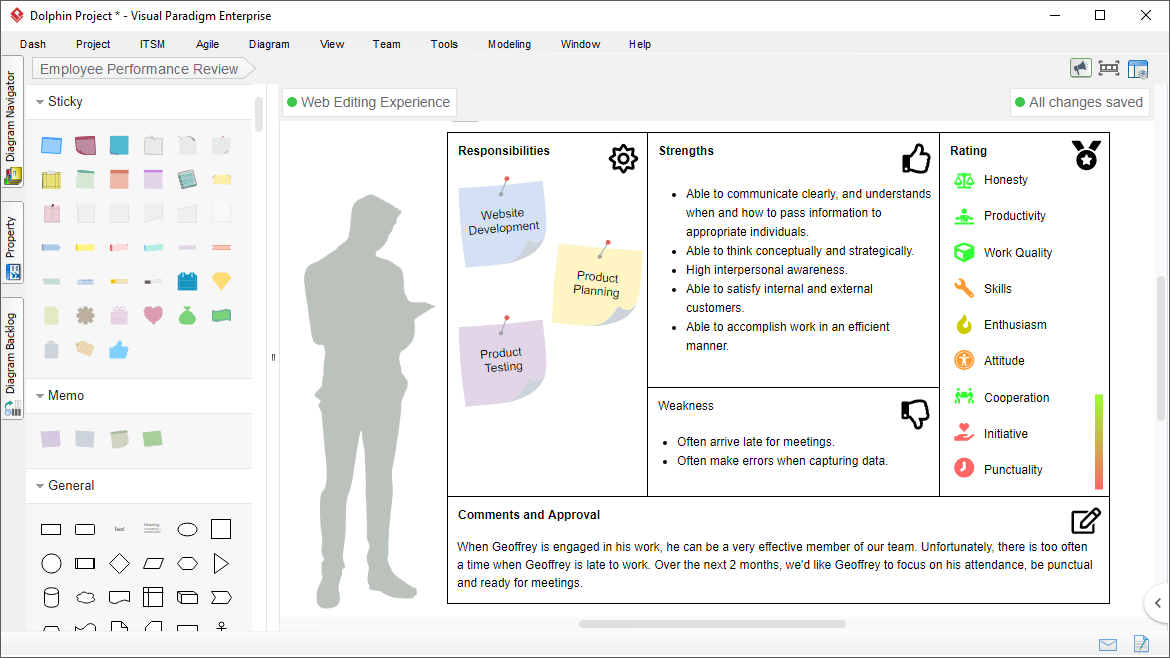
Task: Choose the pink gift box shape
Action: 119,316
